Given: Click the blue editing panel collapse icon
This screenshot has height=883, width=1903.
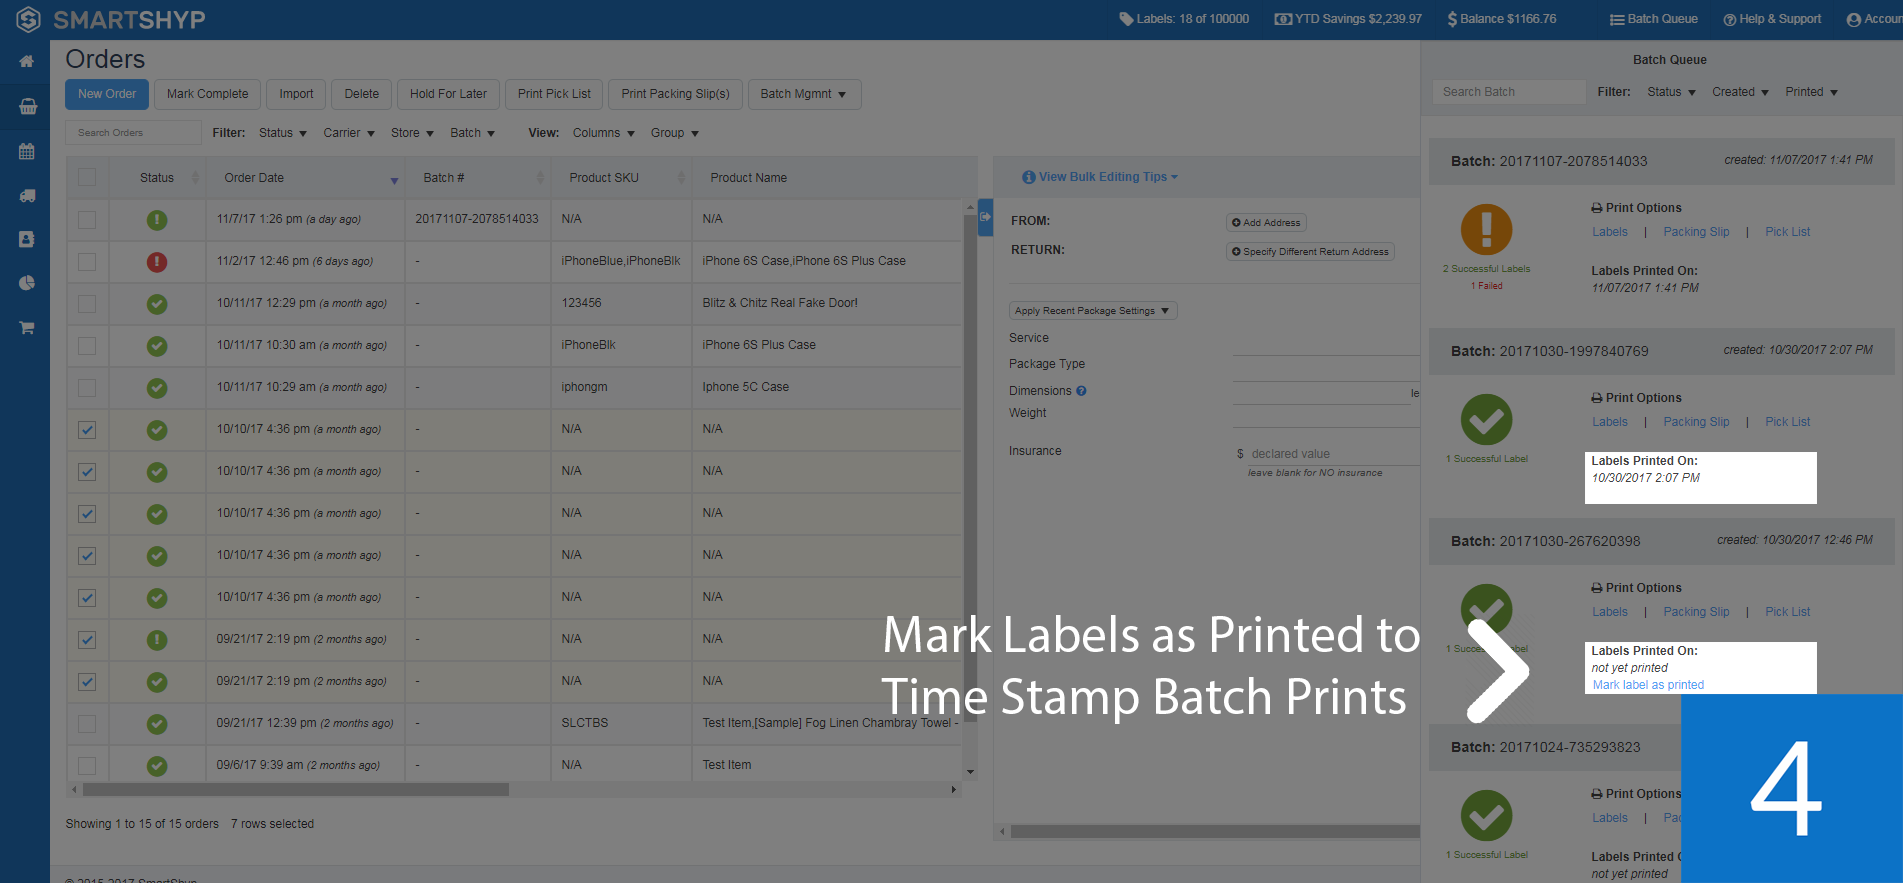Looking at the screenshot, I should click(985, 216).
